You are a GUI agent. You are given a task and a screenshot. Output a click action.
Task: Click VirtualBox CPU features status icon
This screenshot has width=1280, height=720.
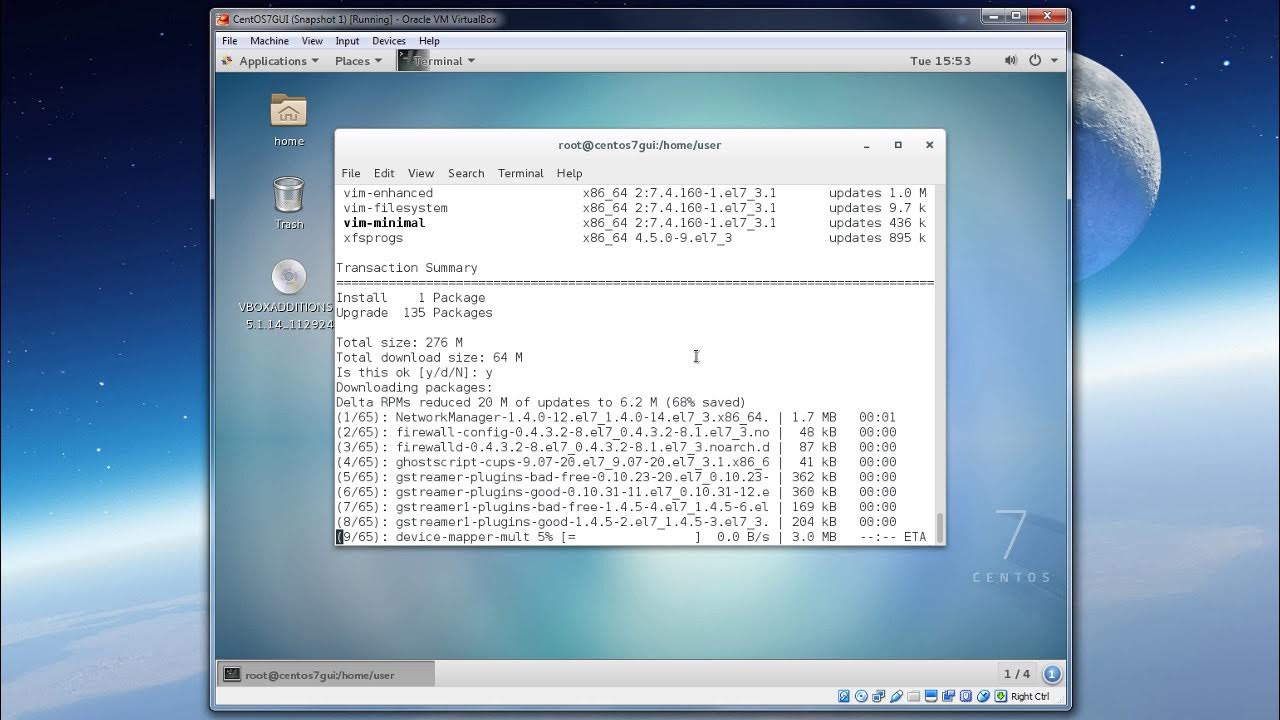click(966, 696)
